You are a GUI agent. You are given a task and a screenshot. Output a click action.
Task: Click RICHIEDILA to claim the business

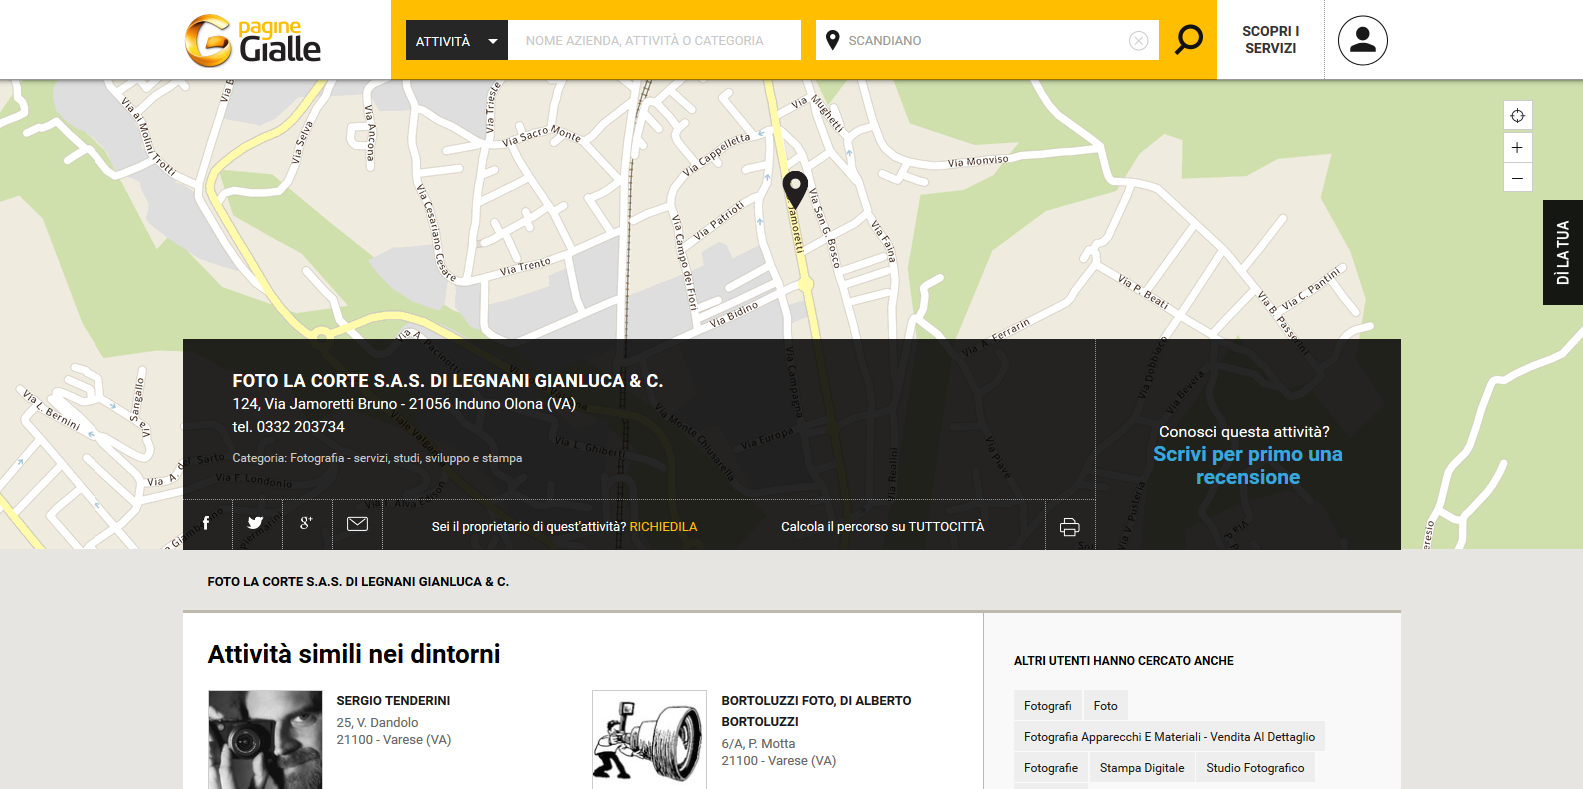pyautogui.click(x=663, y=527)
